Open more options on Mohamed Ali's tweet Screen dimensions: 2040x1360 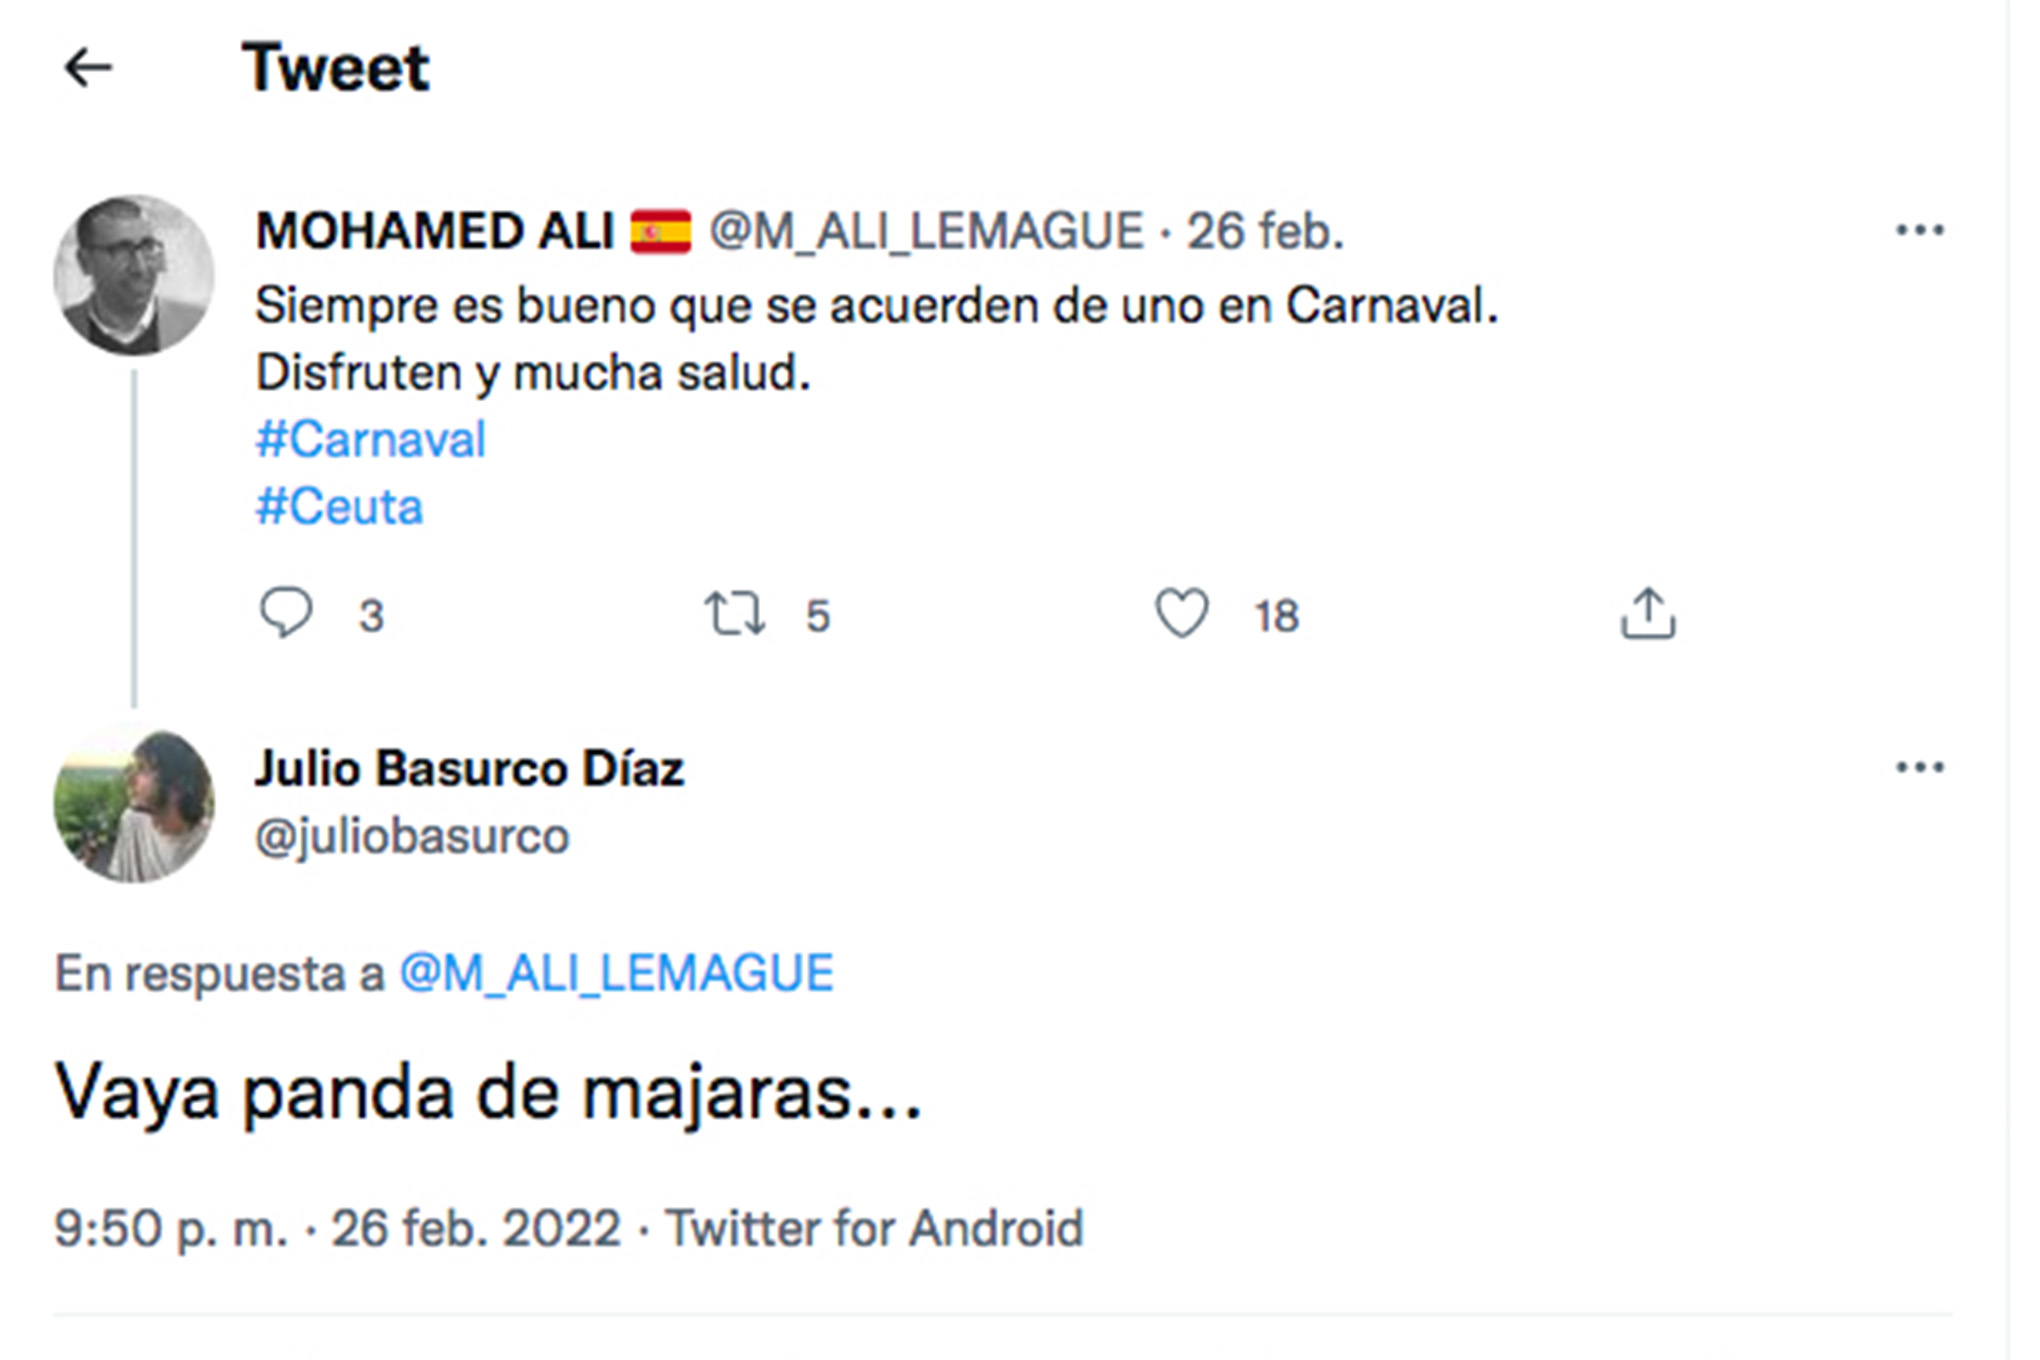point(1920,231)
